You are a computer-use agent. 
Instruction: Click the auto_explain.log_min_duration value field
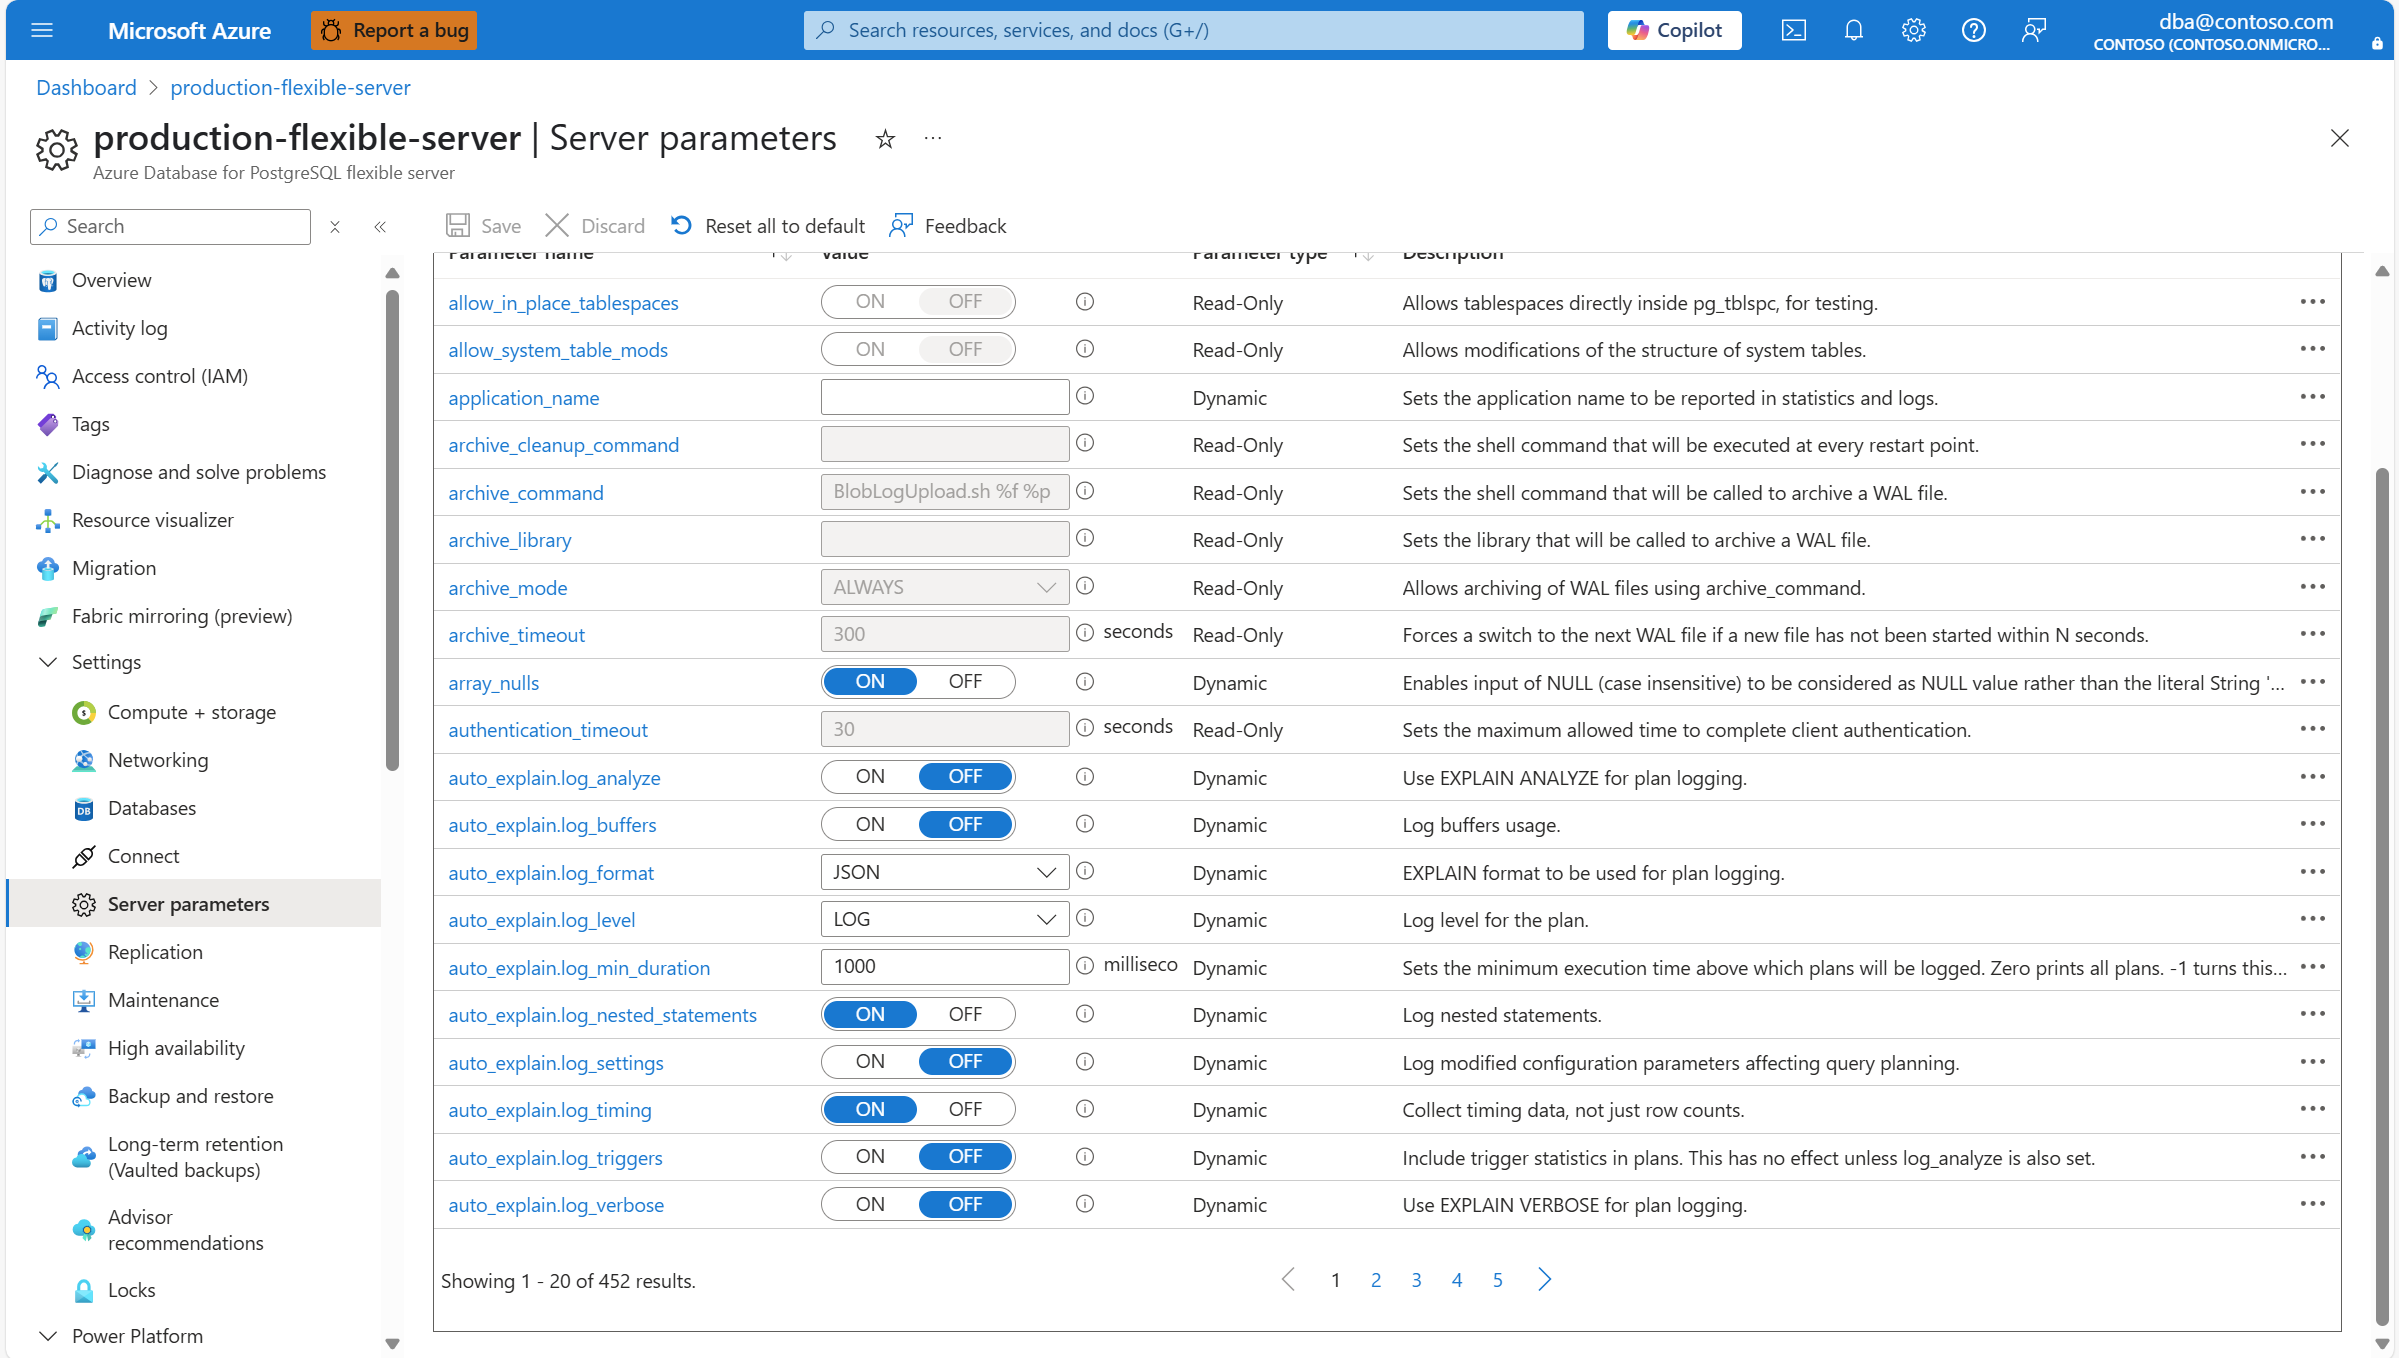point(944,967)
